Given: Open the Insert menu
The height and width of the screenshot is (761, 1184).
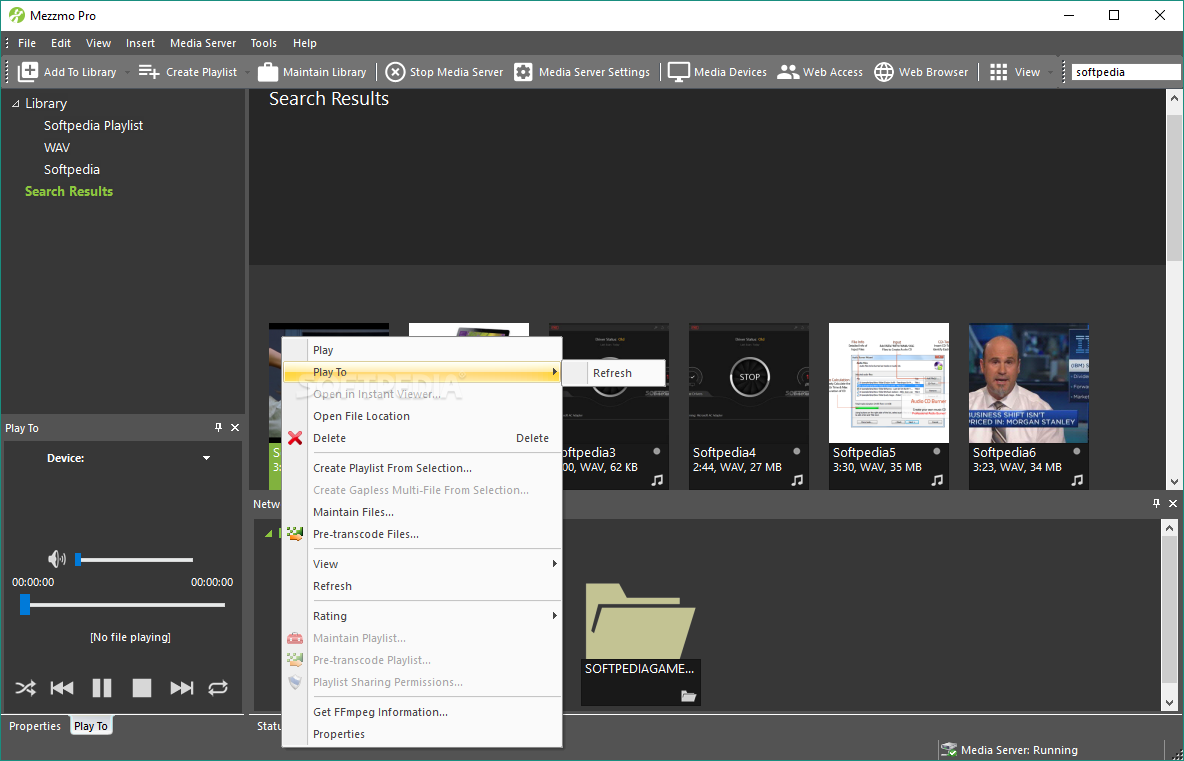Looking at the screenshot, I should click(x=140, y=43).
